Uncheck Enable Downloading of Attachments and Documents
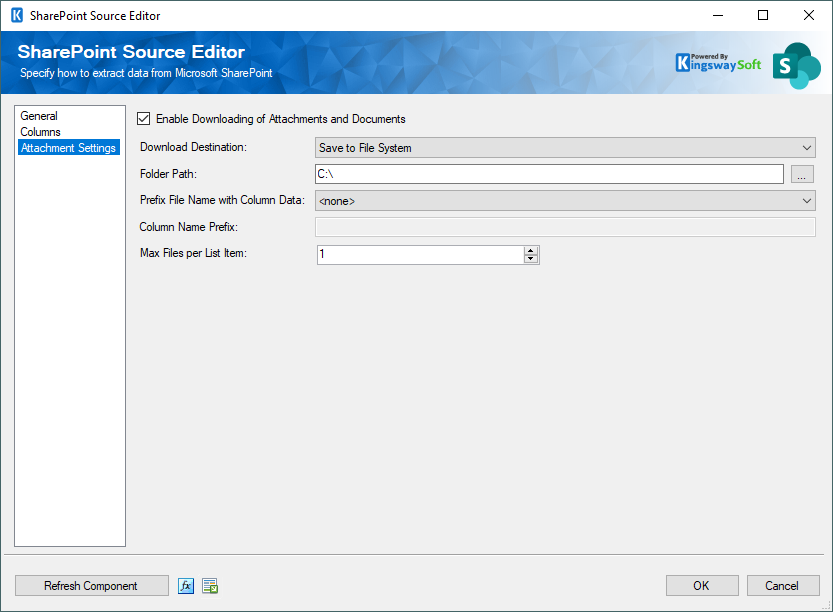 143,118
